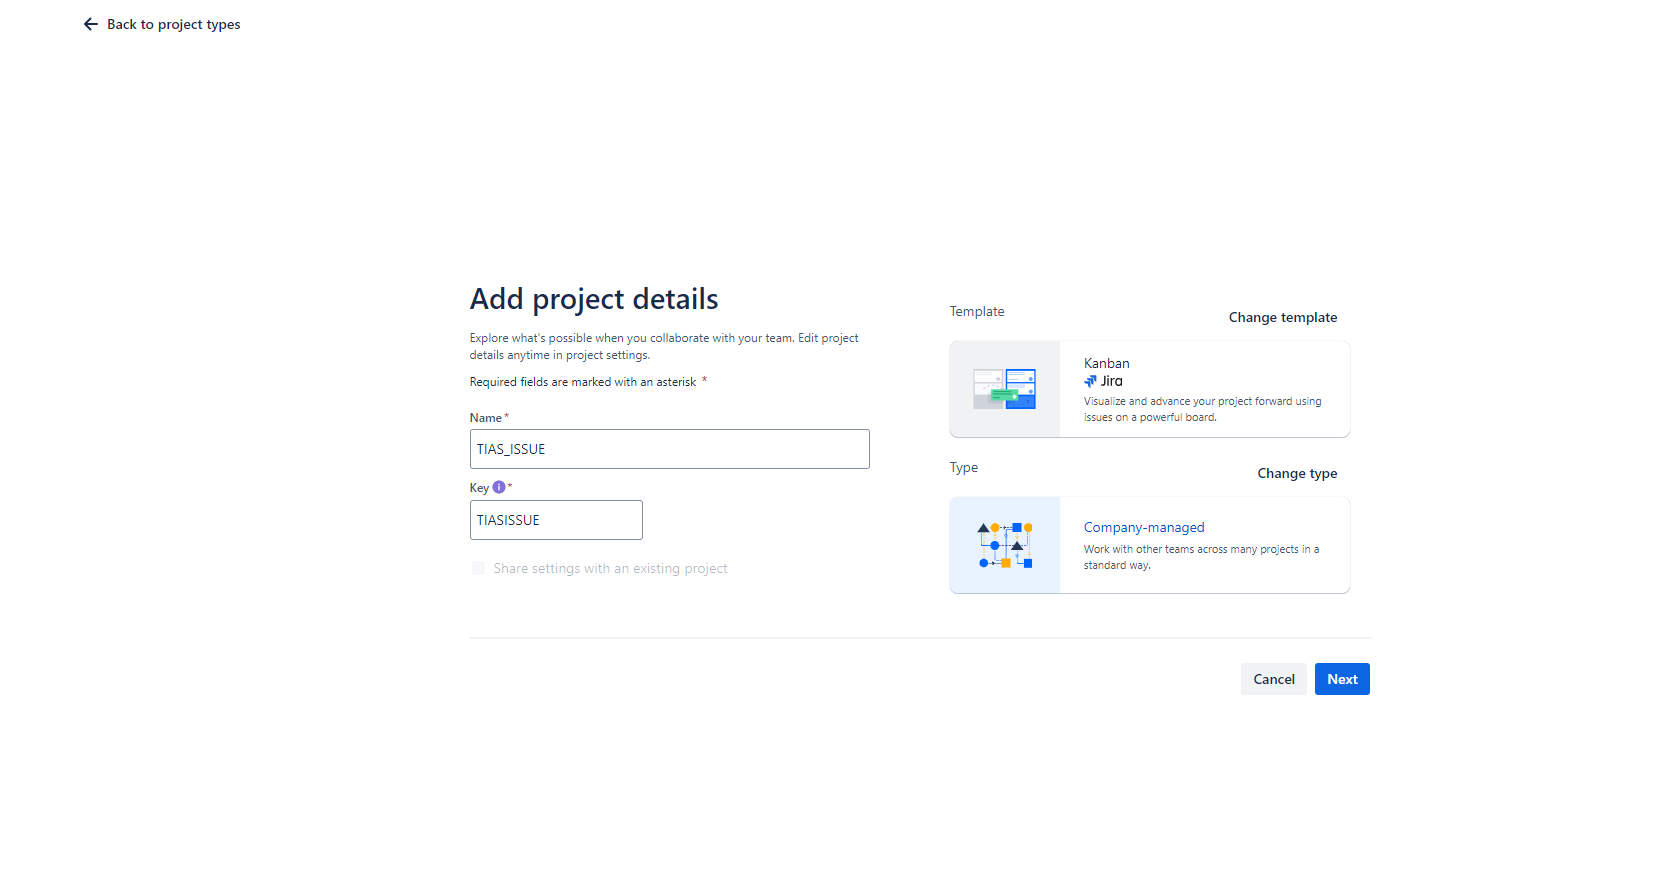Viewport: 1659px width, 874px height.
Task: Click the 'Explore what's possible' paragraph
Action: click(664, 346)
